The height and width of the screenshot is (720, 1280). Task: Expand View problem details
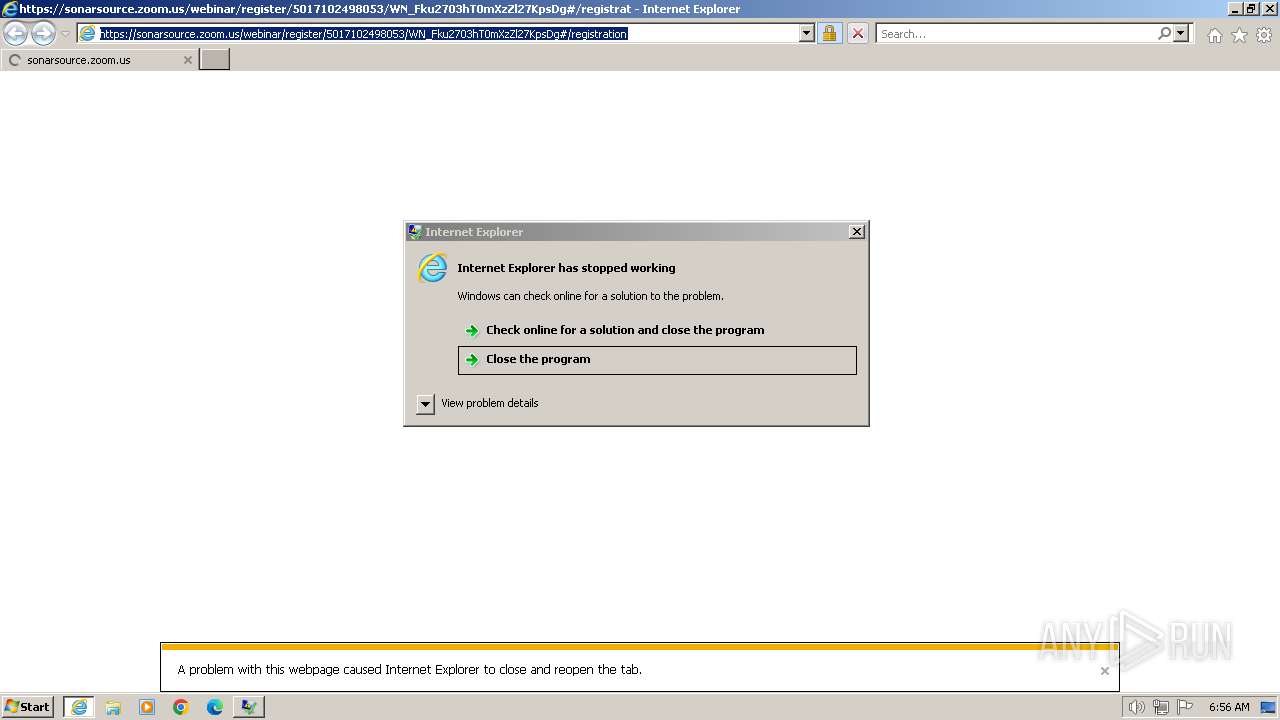[425, 404]
